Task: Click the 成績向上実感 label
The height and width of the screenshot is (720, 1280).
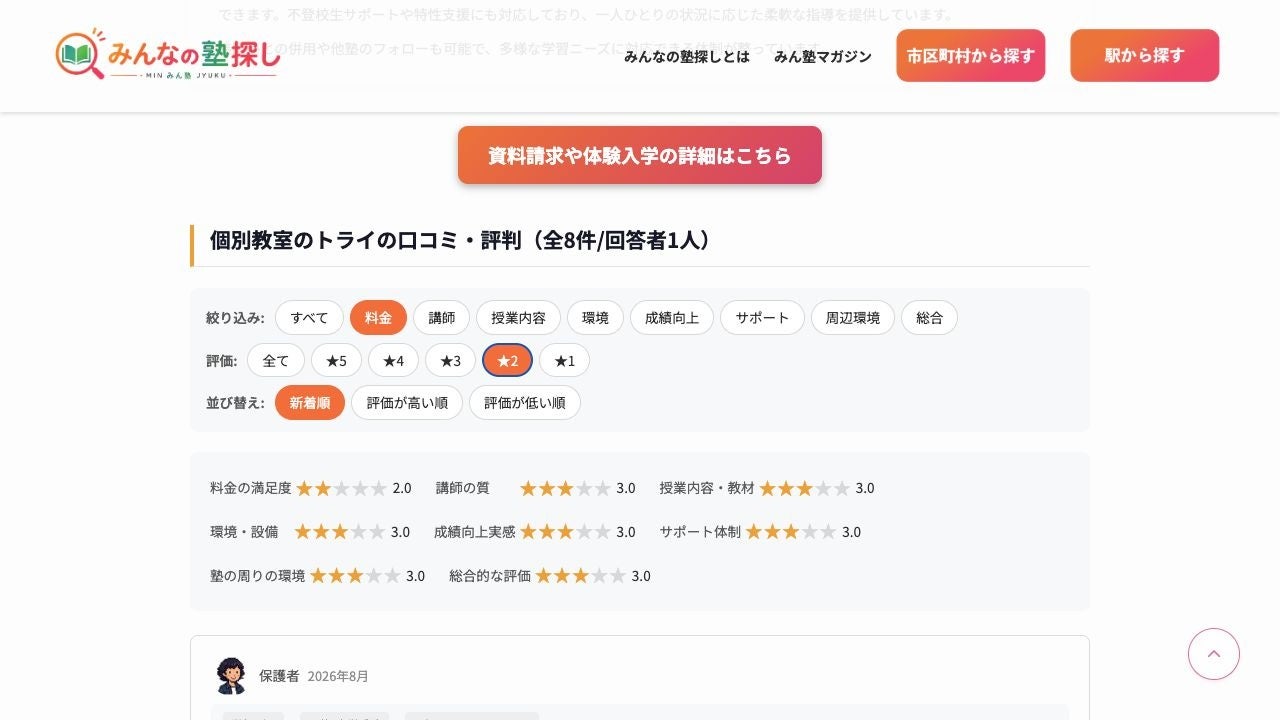Action: 475,532
